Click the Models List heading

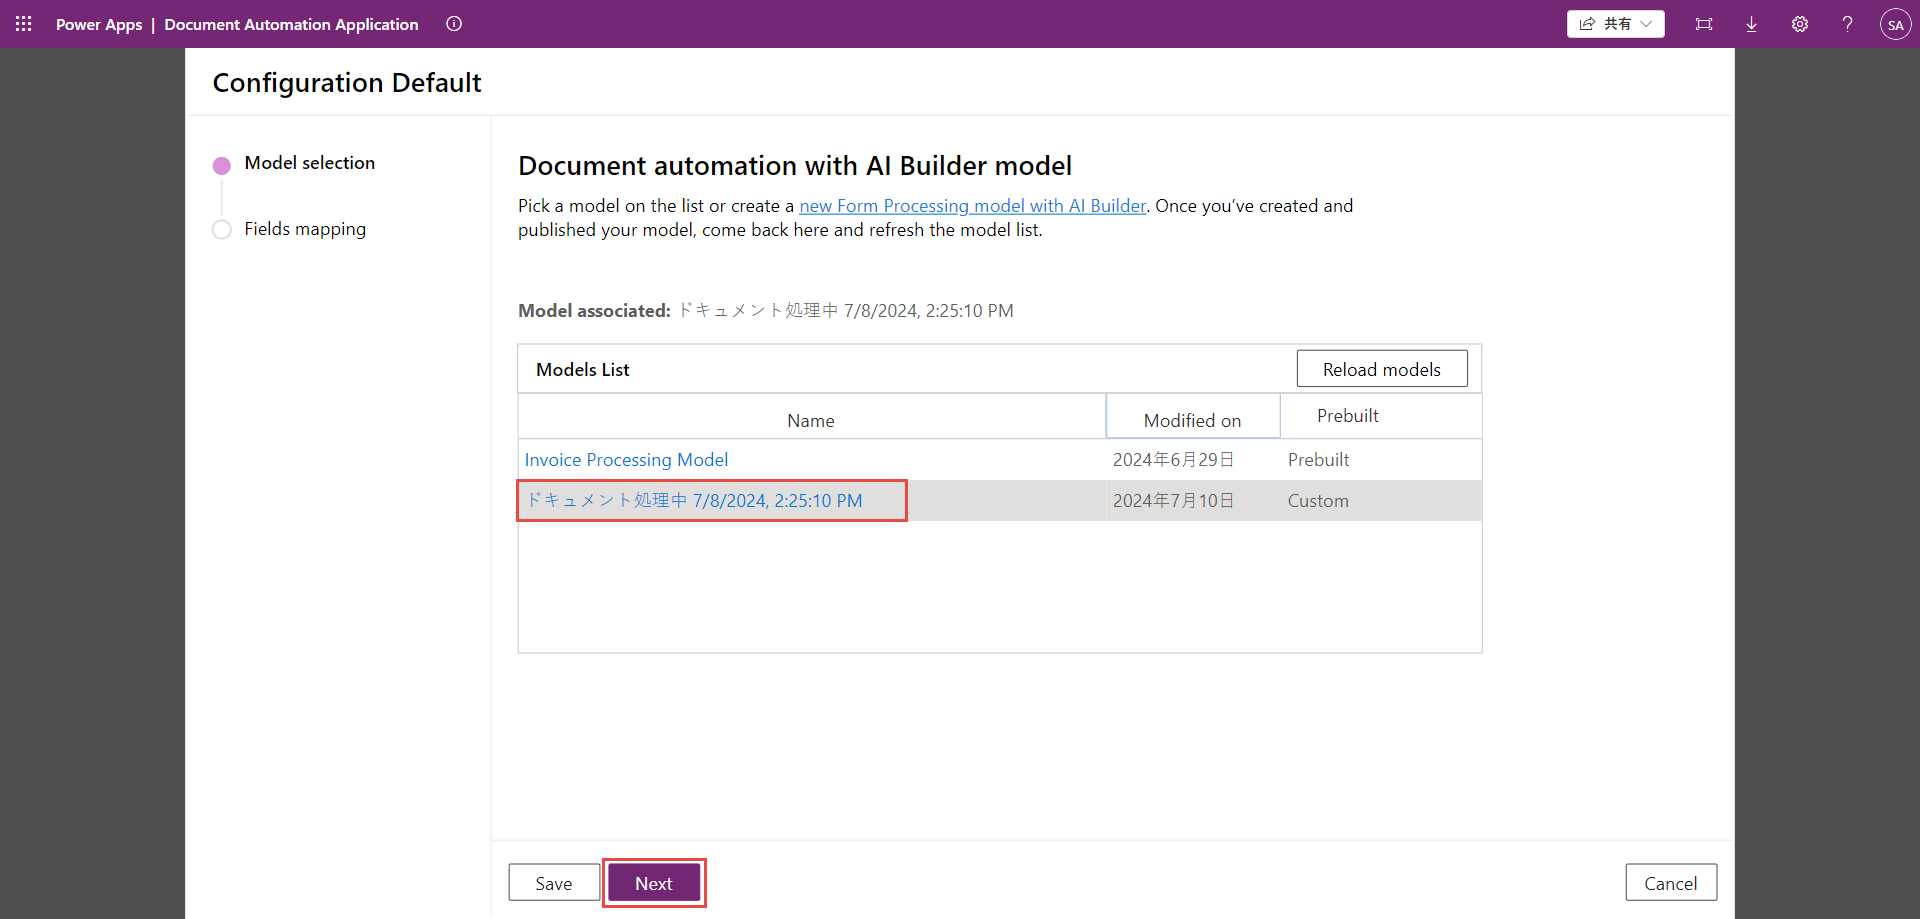point(583,370)
